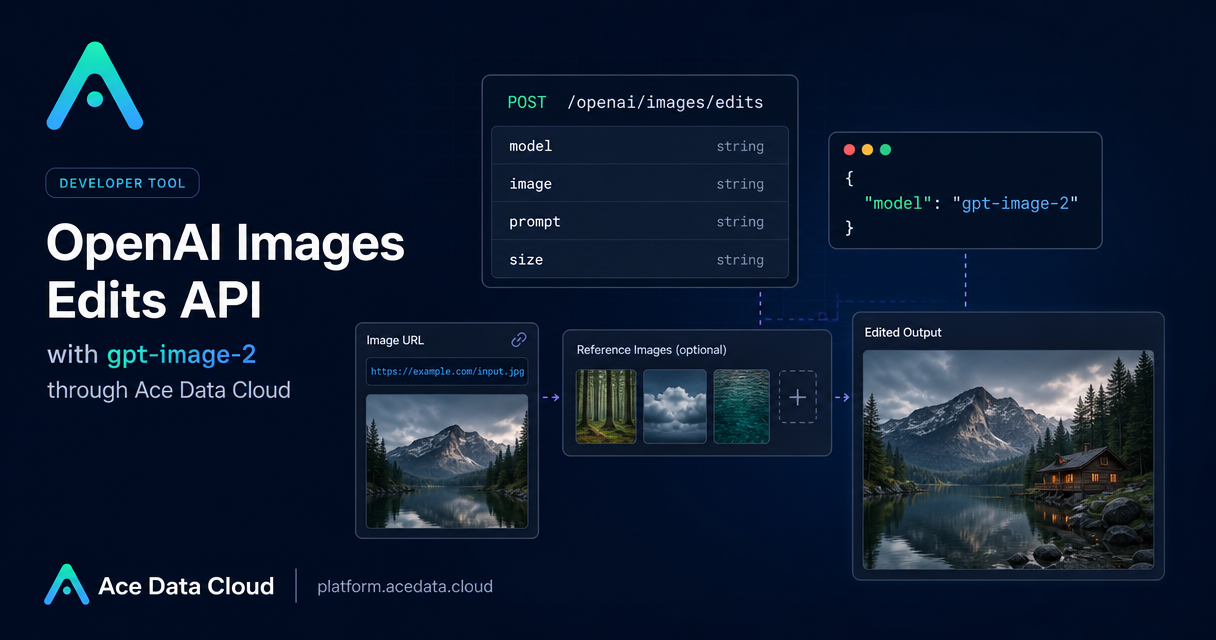
Task: Click the through Ace Data Cloud text
Action: [x=169, y=390]
